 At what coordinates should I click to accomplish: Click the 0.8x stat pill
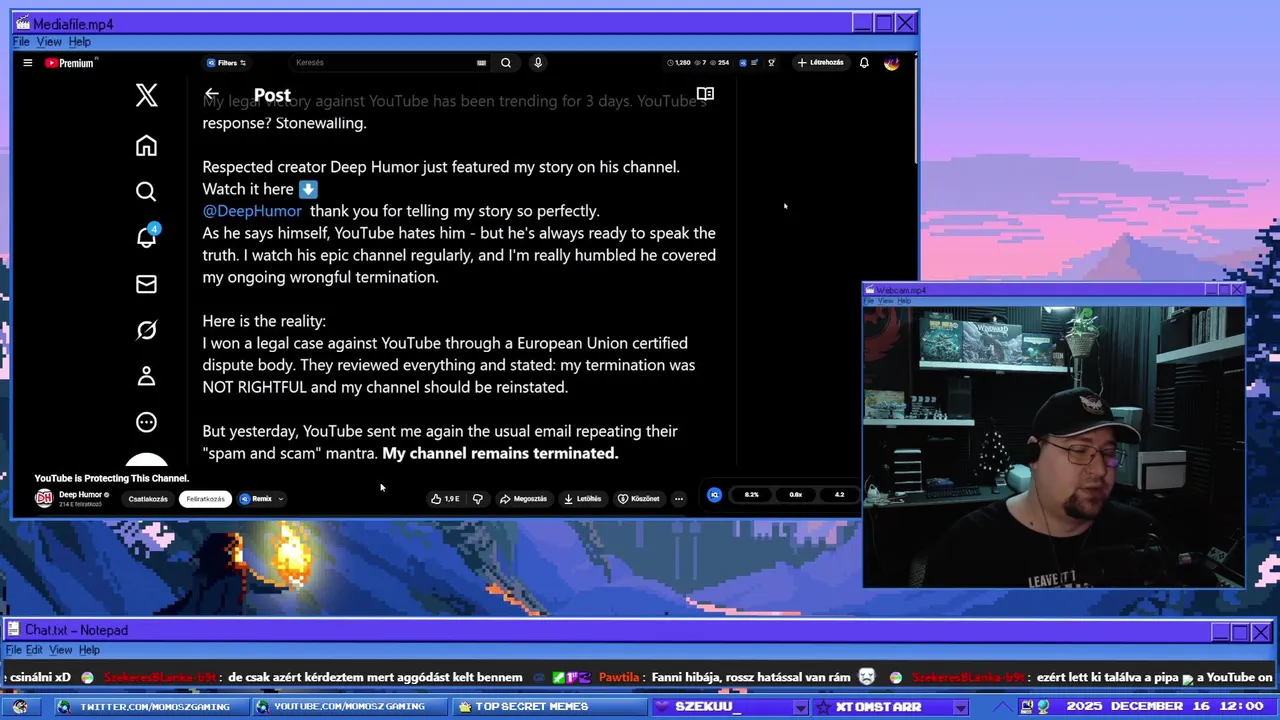(x=796, y=494)
